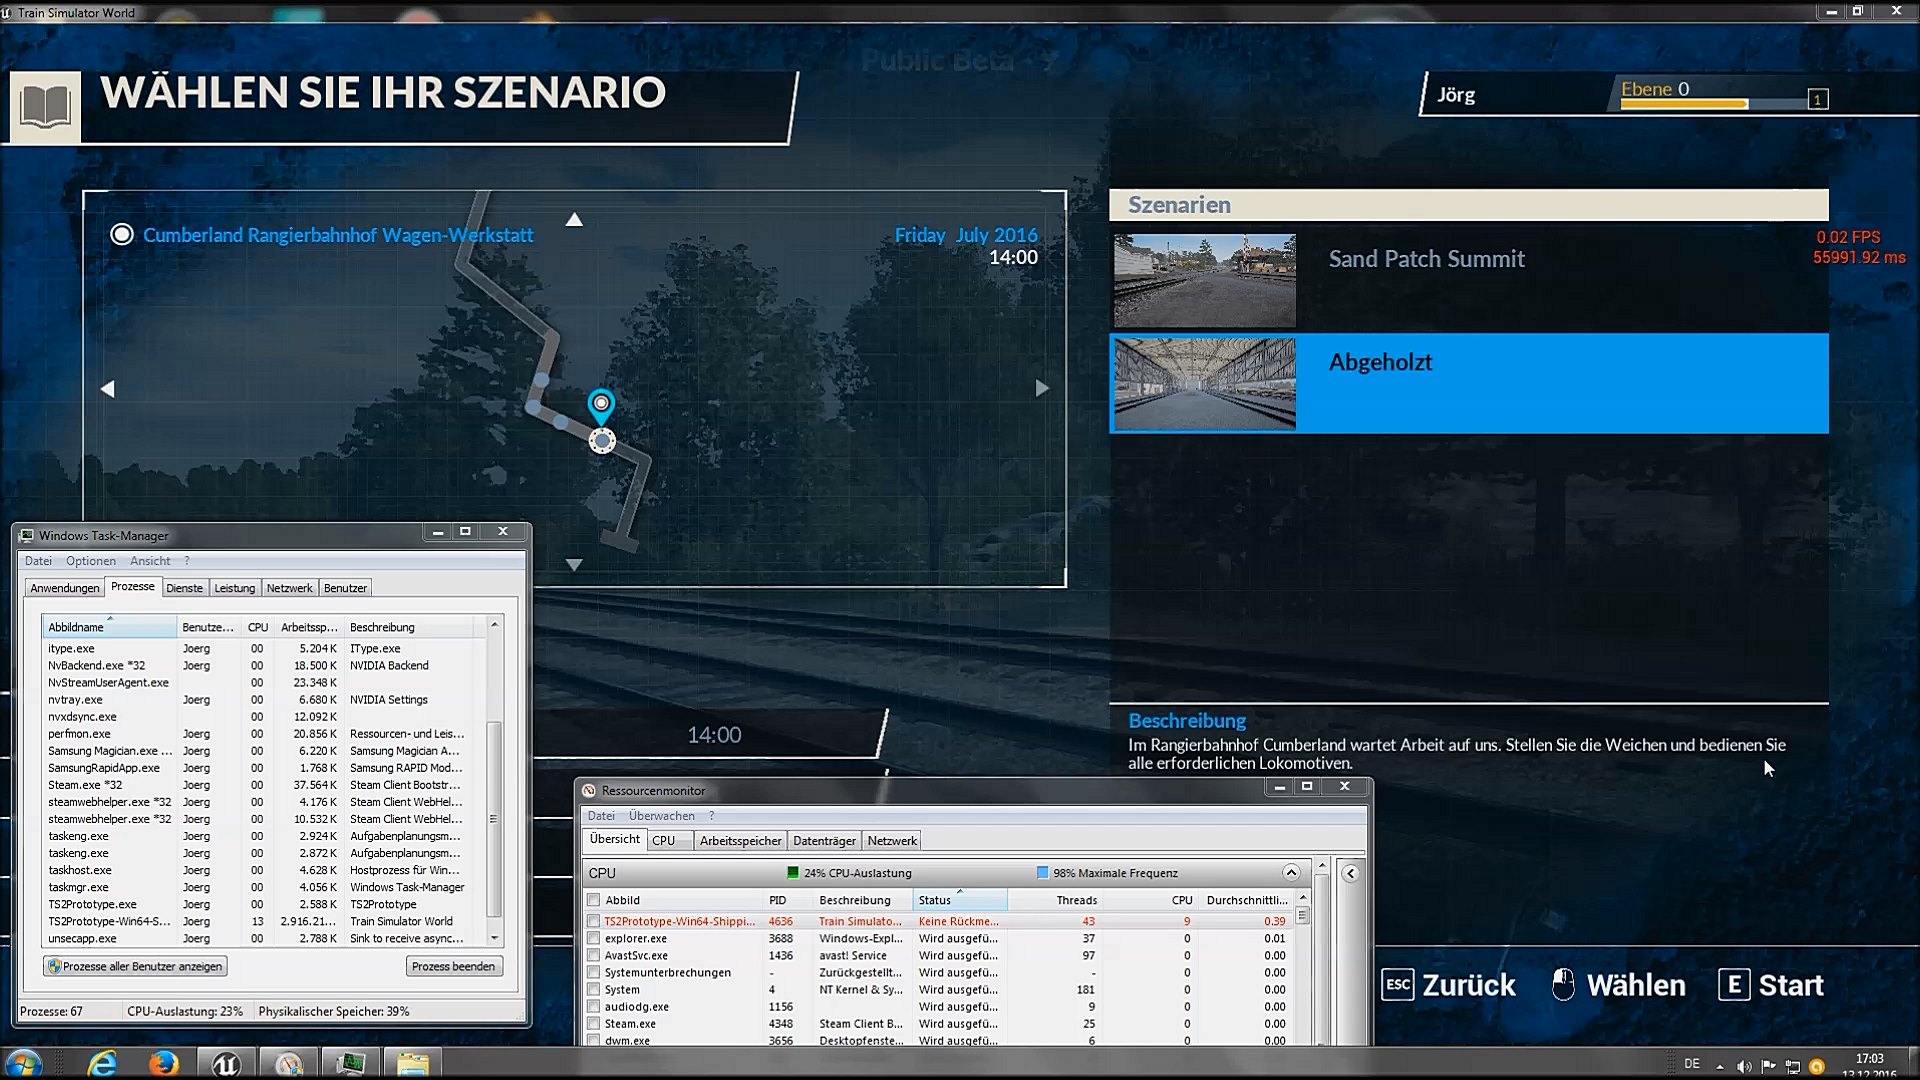Pan map down with bottom arrow

[574, 565]
